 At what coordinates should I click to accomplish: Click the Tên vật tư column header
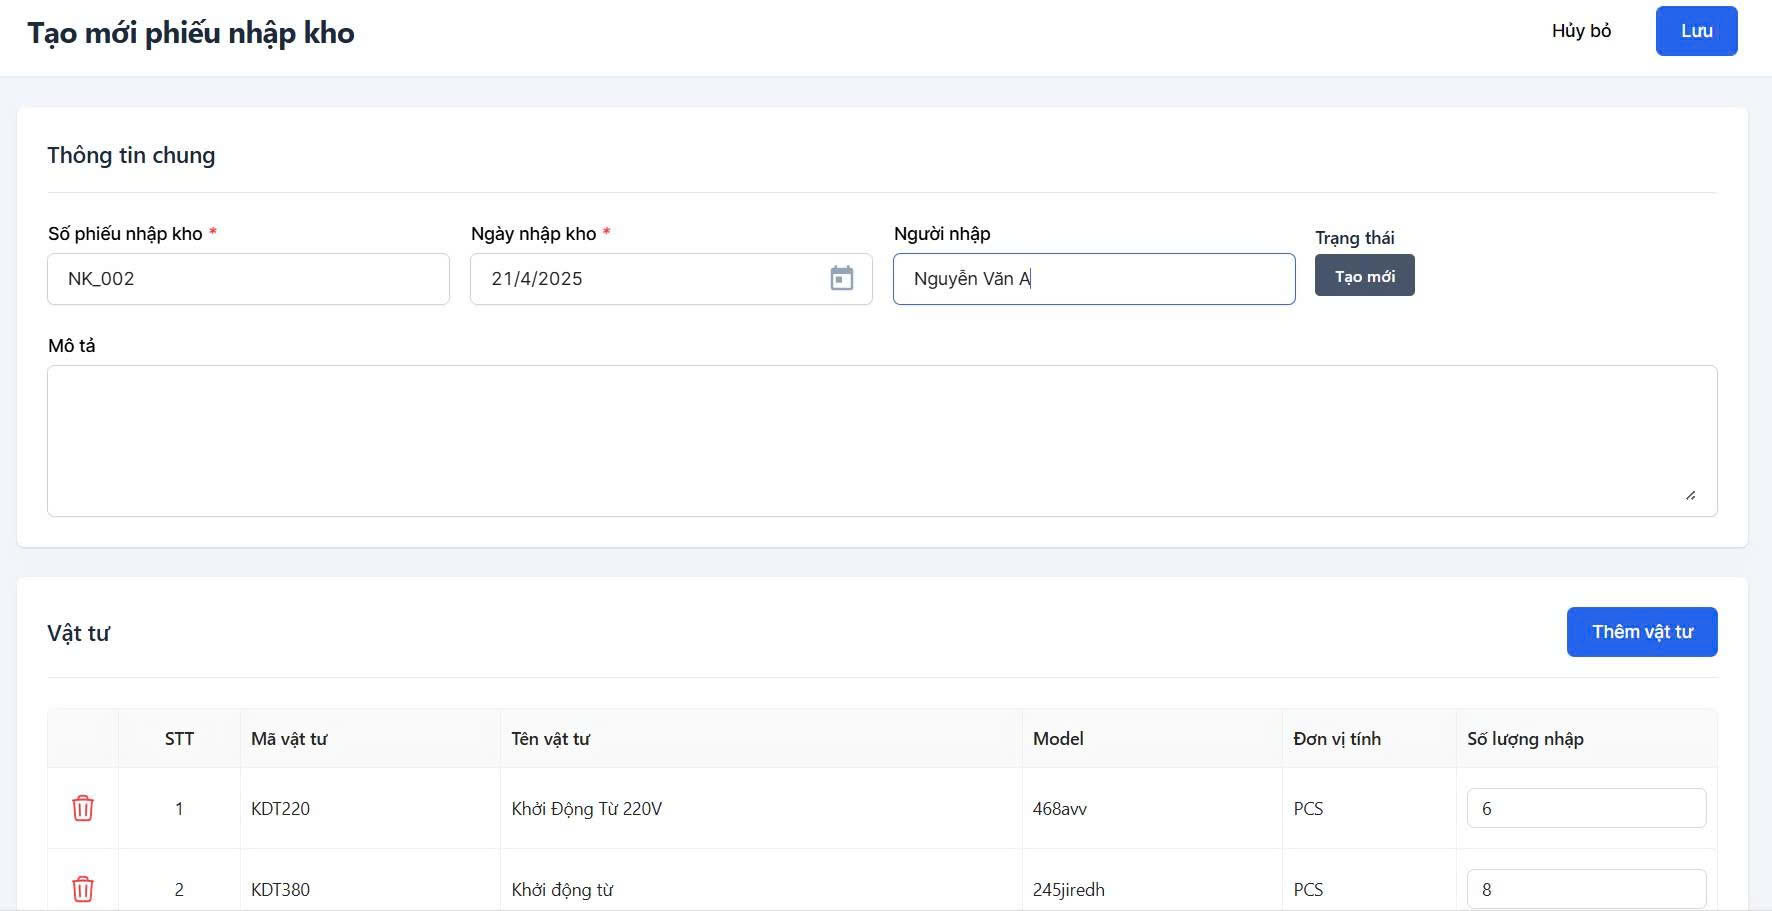click(551, 739)
